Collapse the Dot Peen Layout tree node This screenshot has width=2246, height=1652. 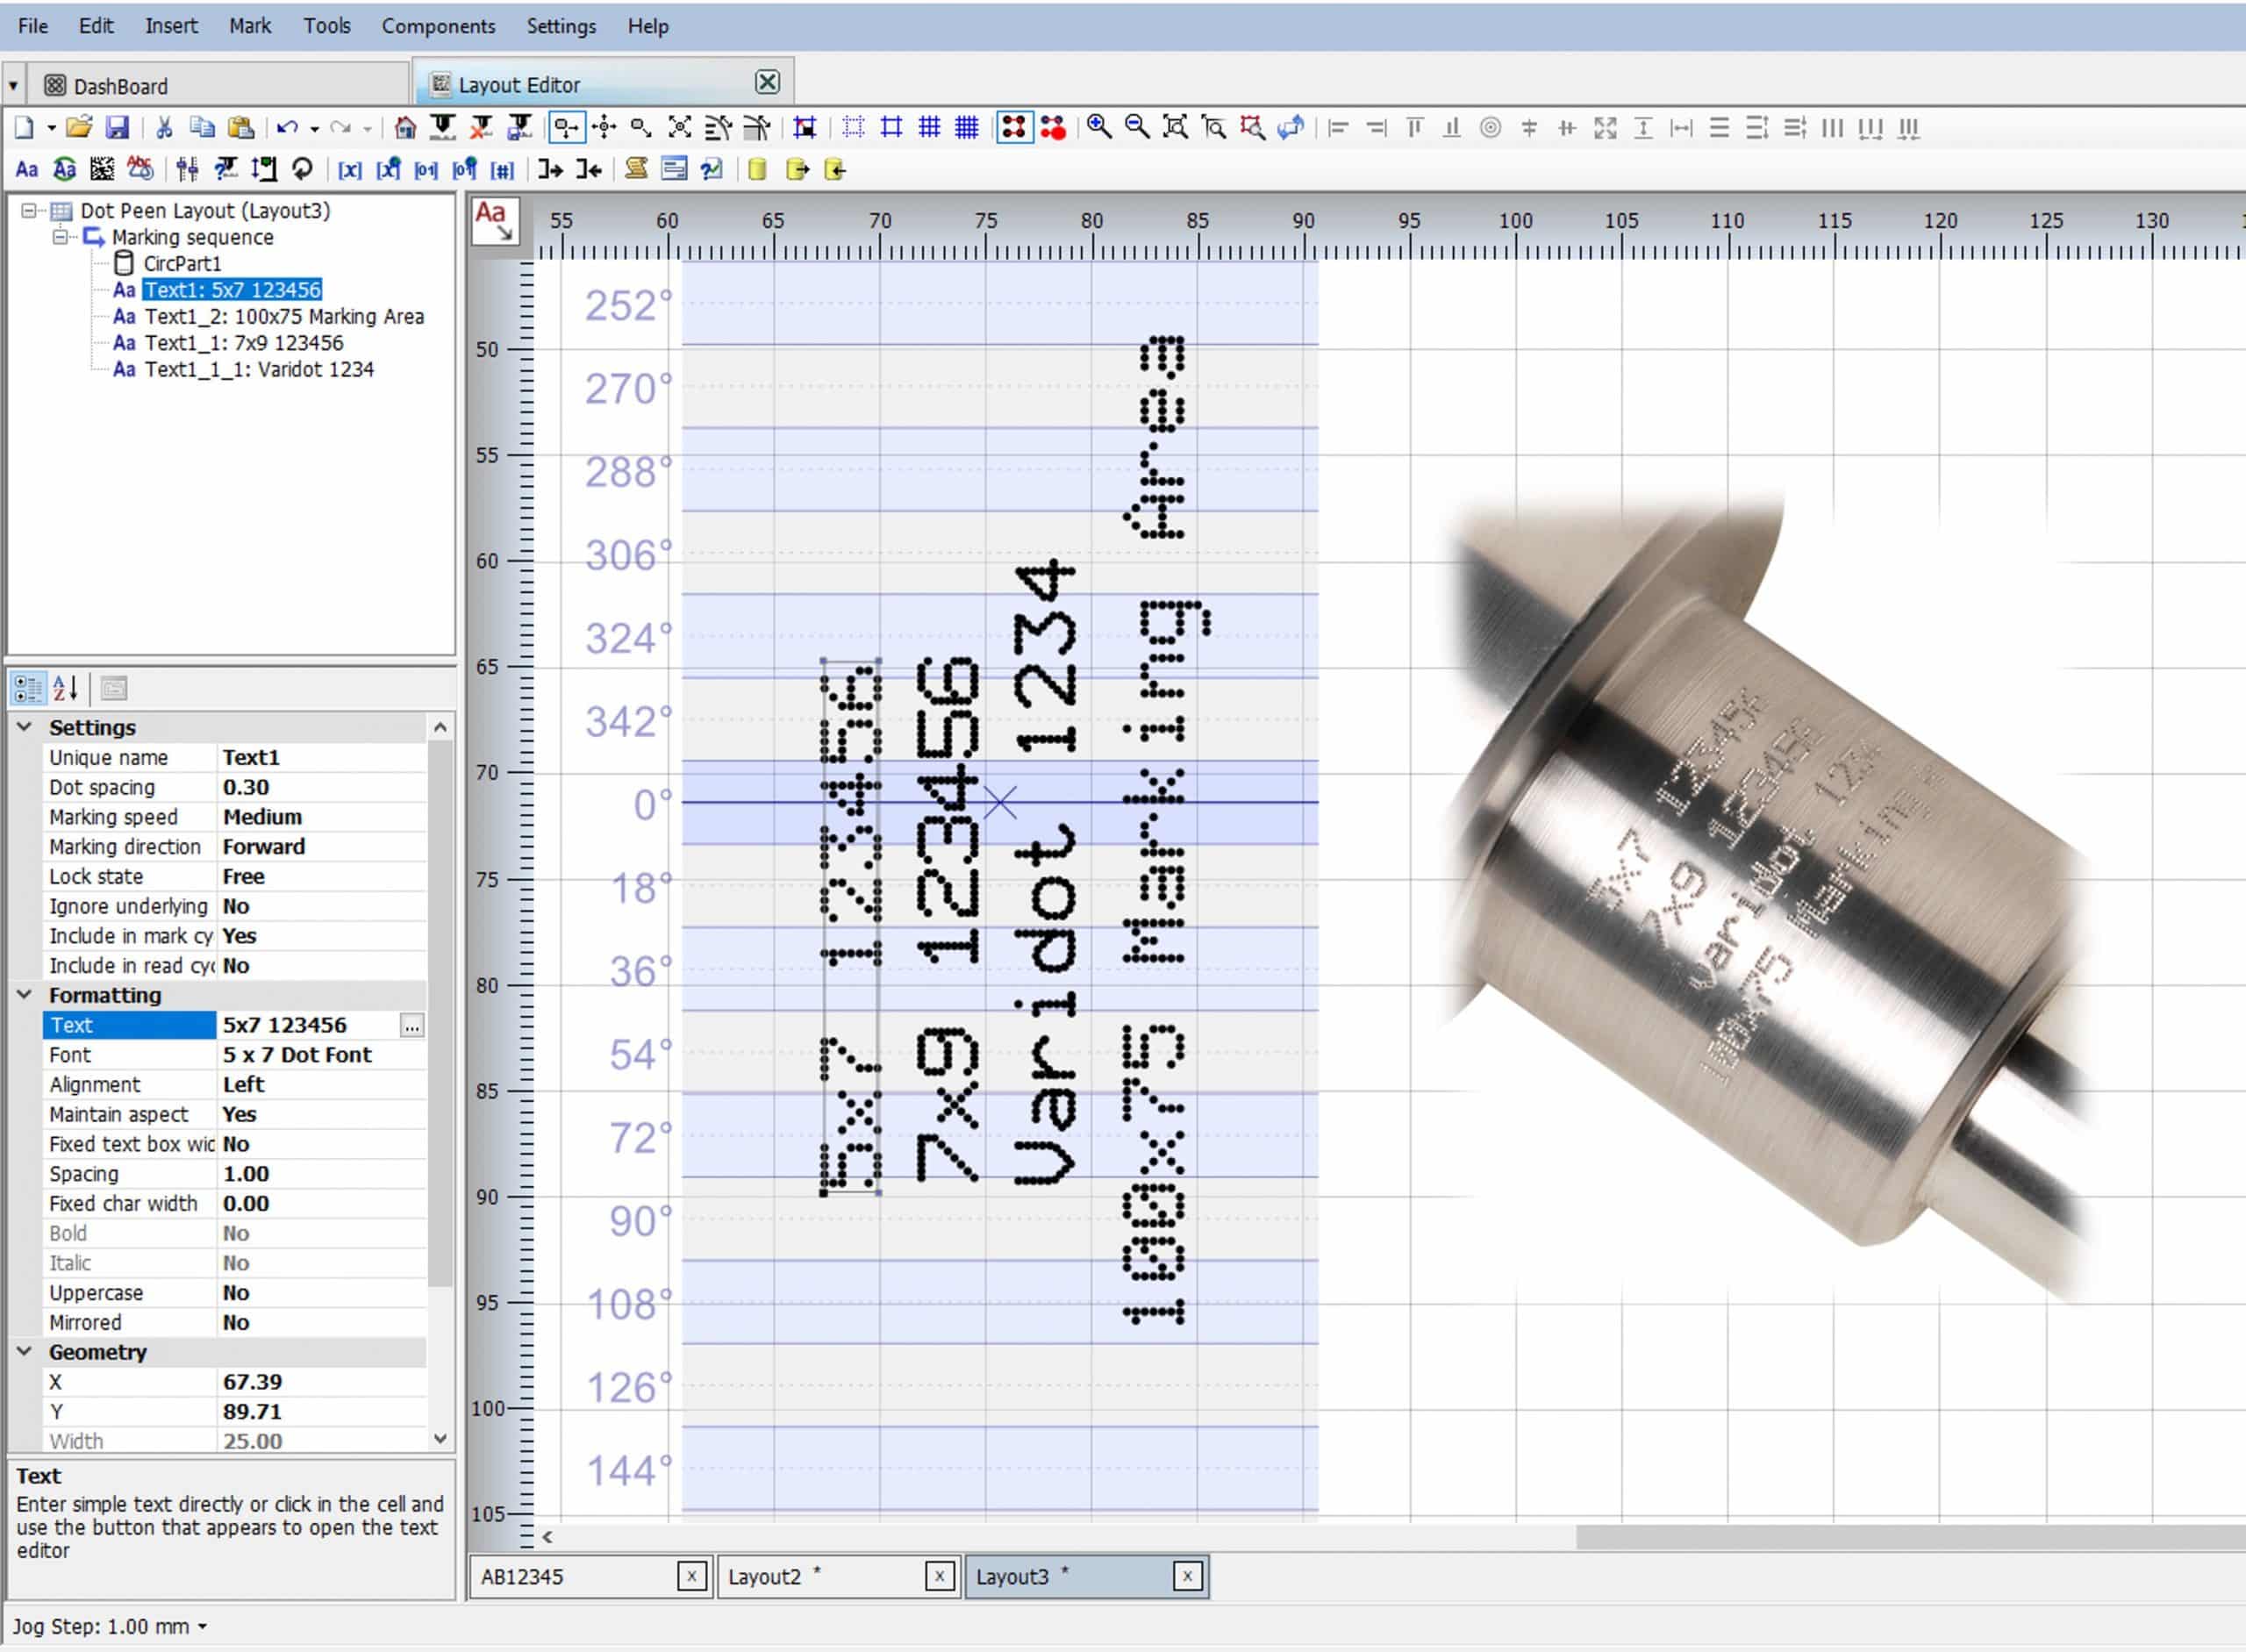29,210
